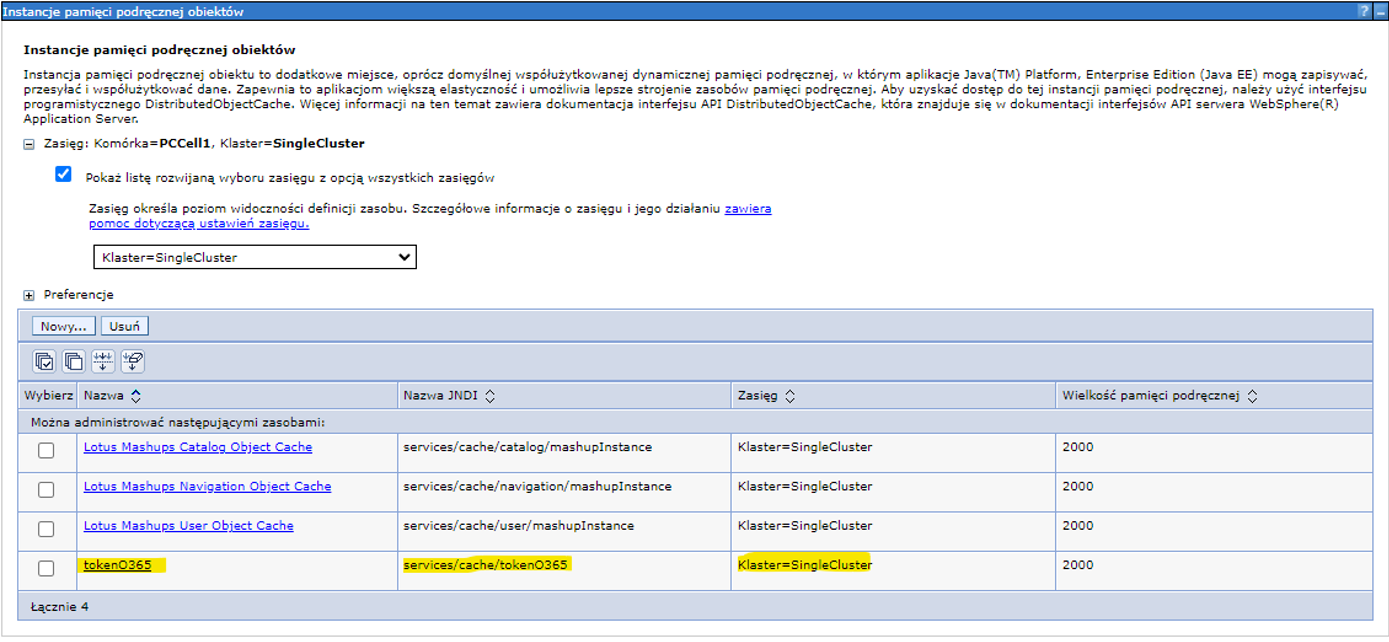The width and height of the screenshot is (1389, 642).
Task: Click the Preferencje label
Action: pyautogui.click(x=78, y=295)
